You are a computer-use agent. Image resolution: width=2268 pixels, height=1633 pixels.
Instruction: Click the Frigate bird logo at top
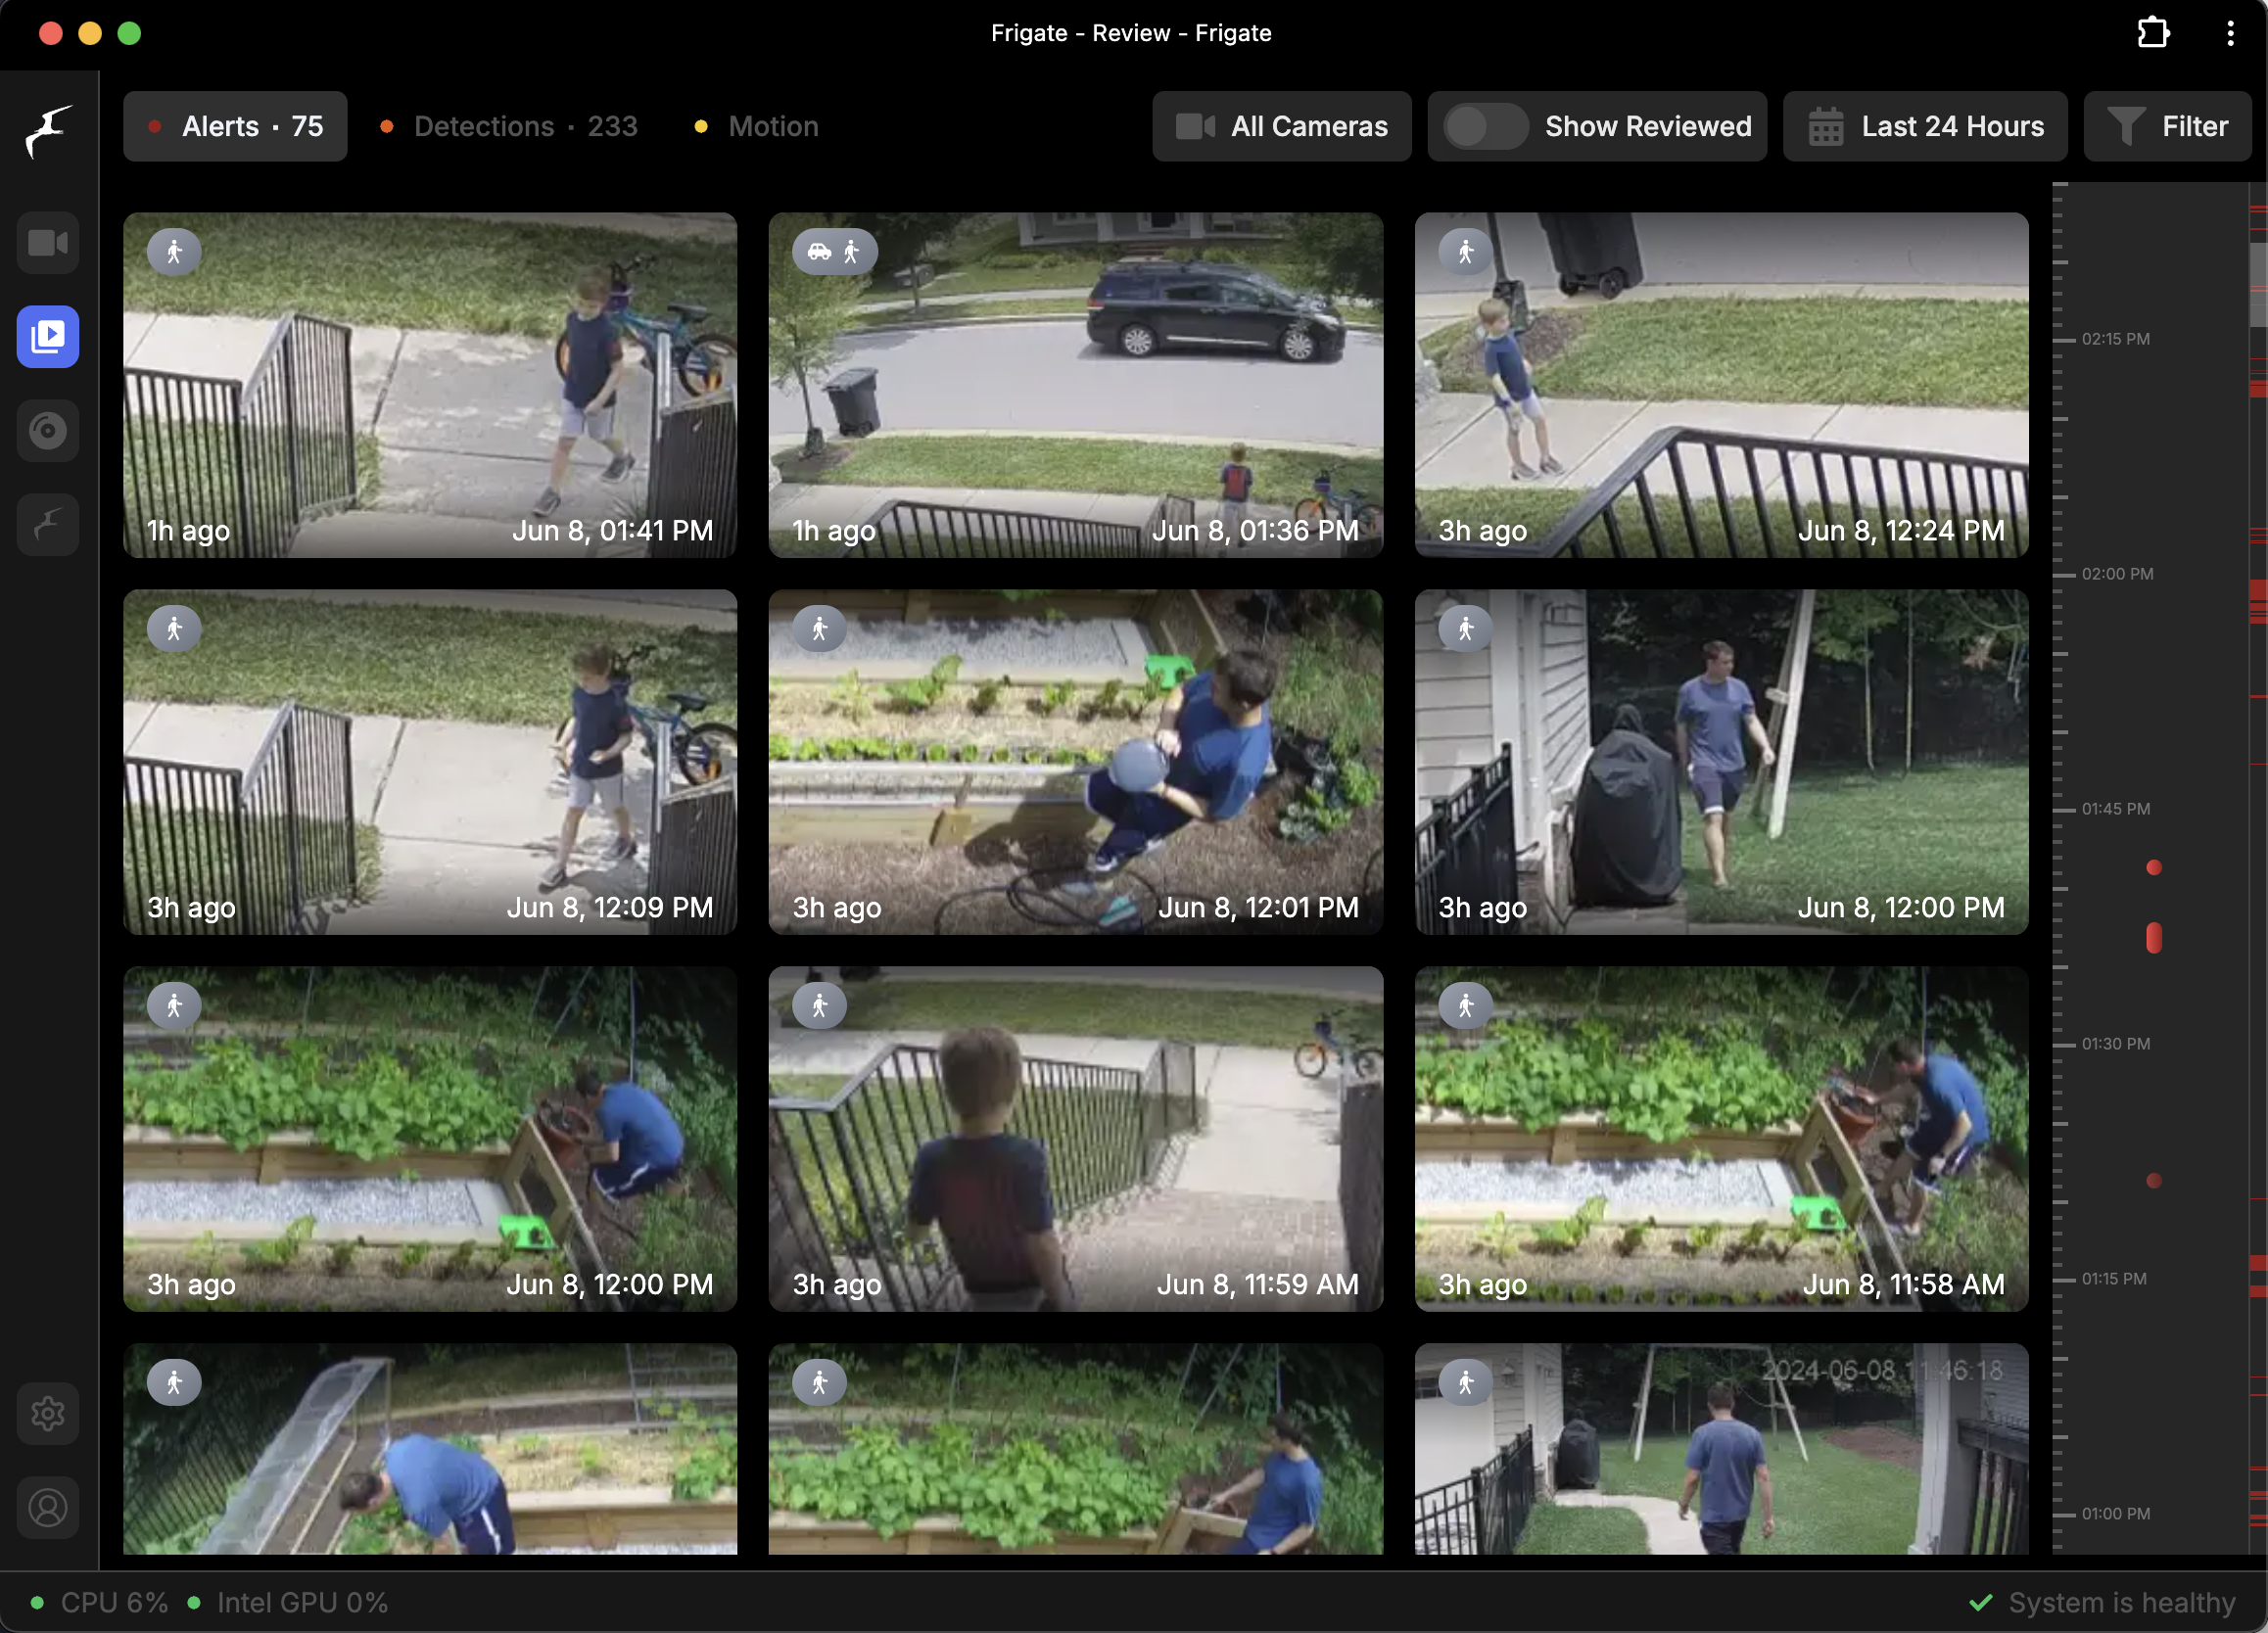(x=47, y=130)
